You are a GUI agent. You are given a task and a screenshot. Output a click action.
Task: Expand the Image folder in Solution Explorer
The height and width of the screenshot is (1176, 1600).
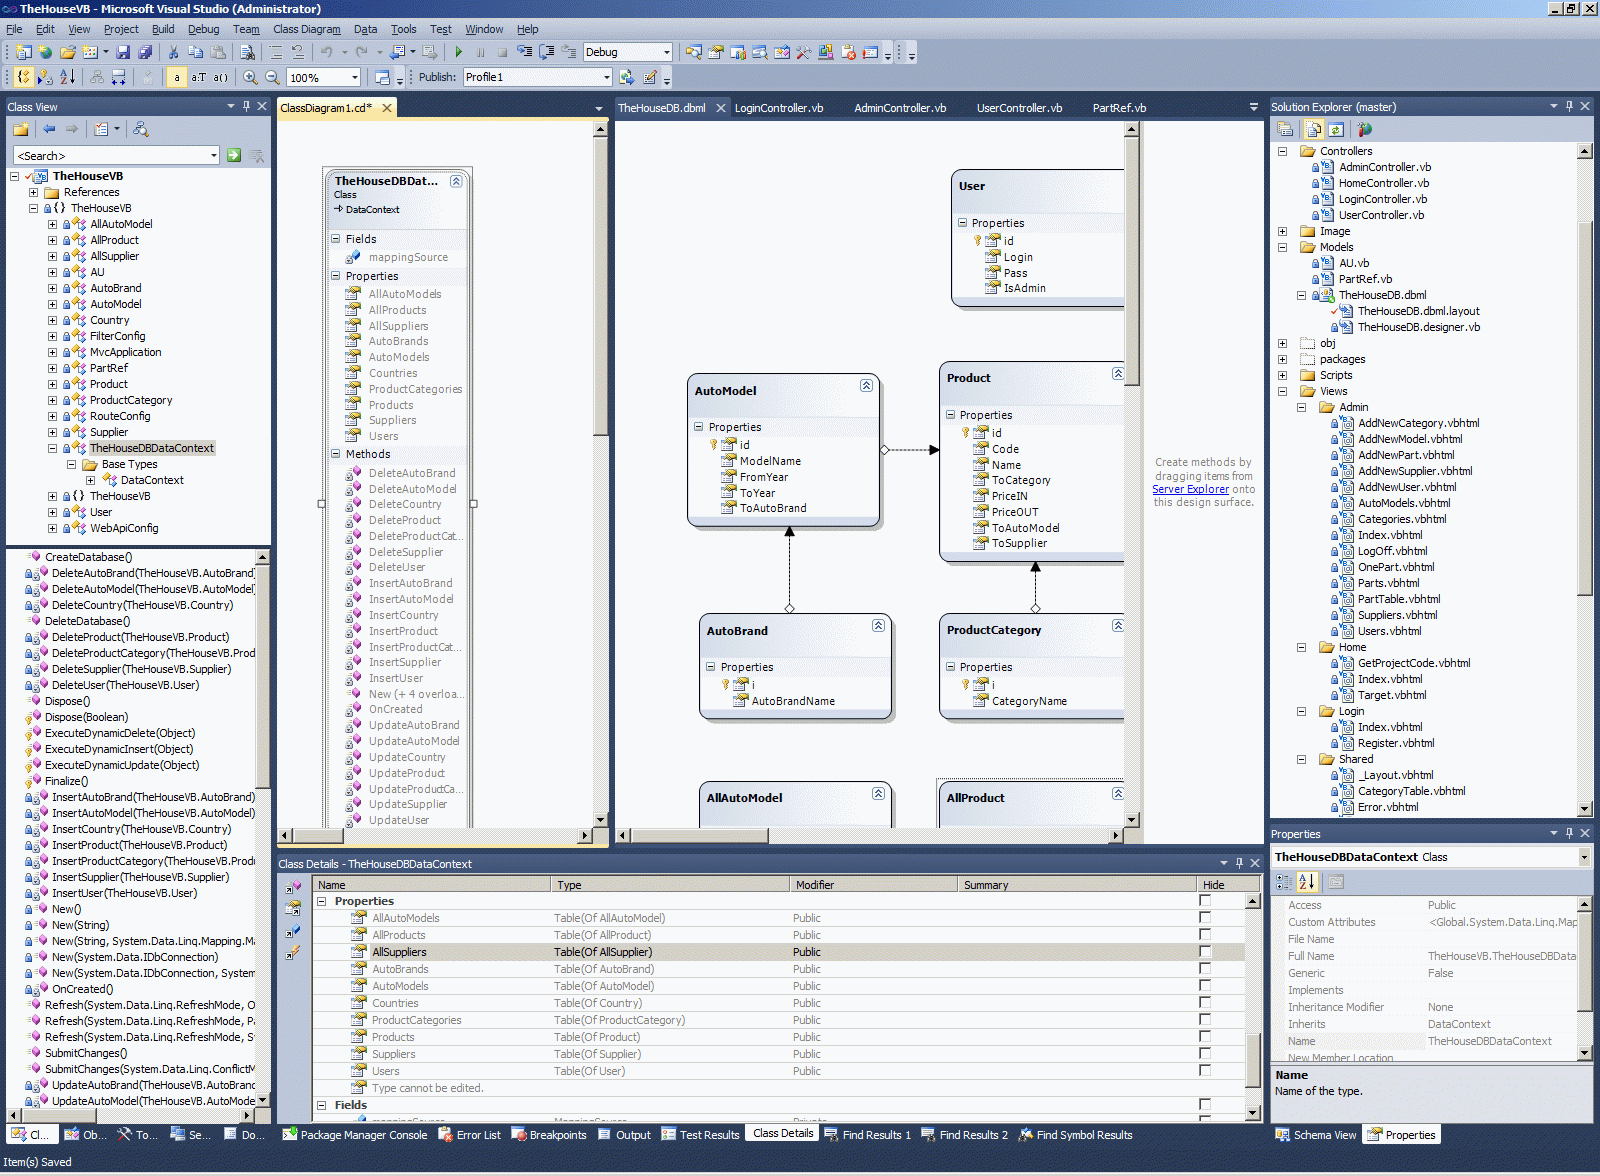click(x=1282, y=231)
